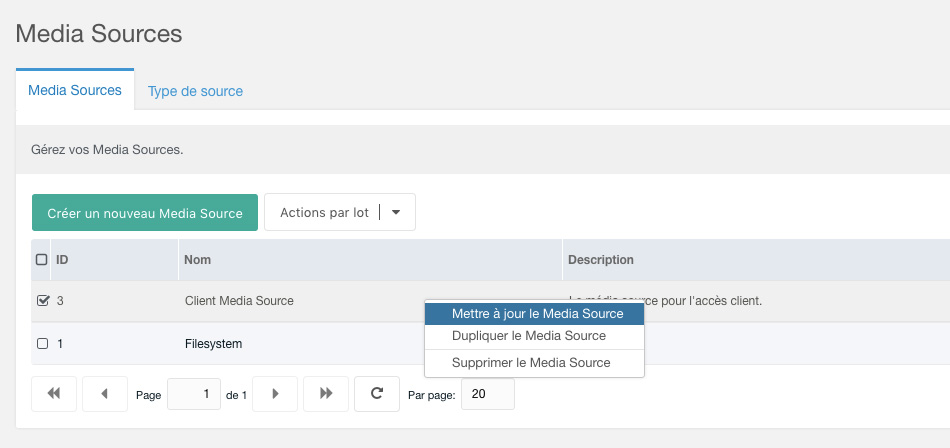Select the Filesystem name cell
Screen dimensions: 950x448
pyautogui.click(x=213, y=344)
